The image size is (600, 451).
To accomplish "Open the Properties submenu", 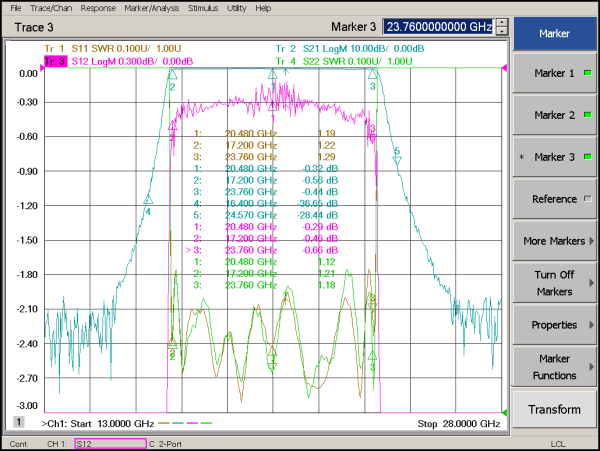I will [555, 325].
